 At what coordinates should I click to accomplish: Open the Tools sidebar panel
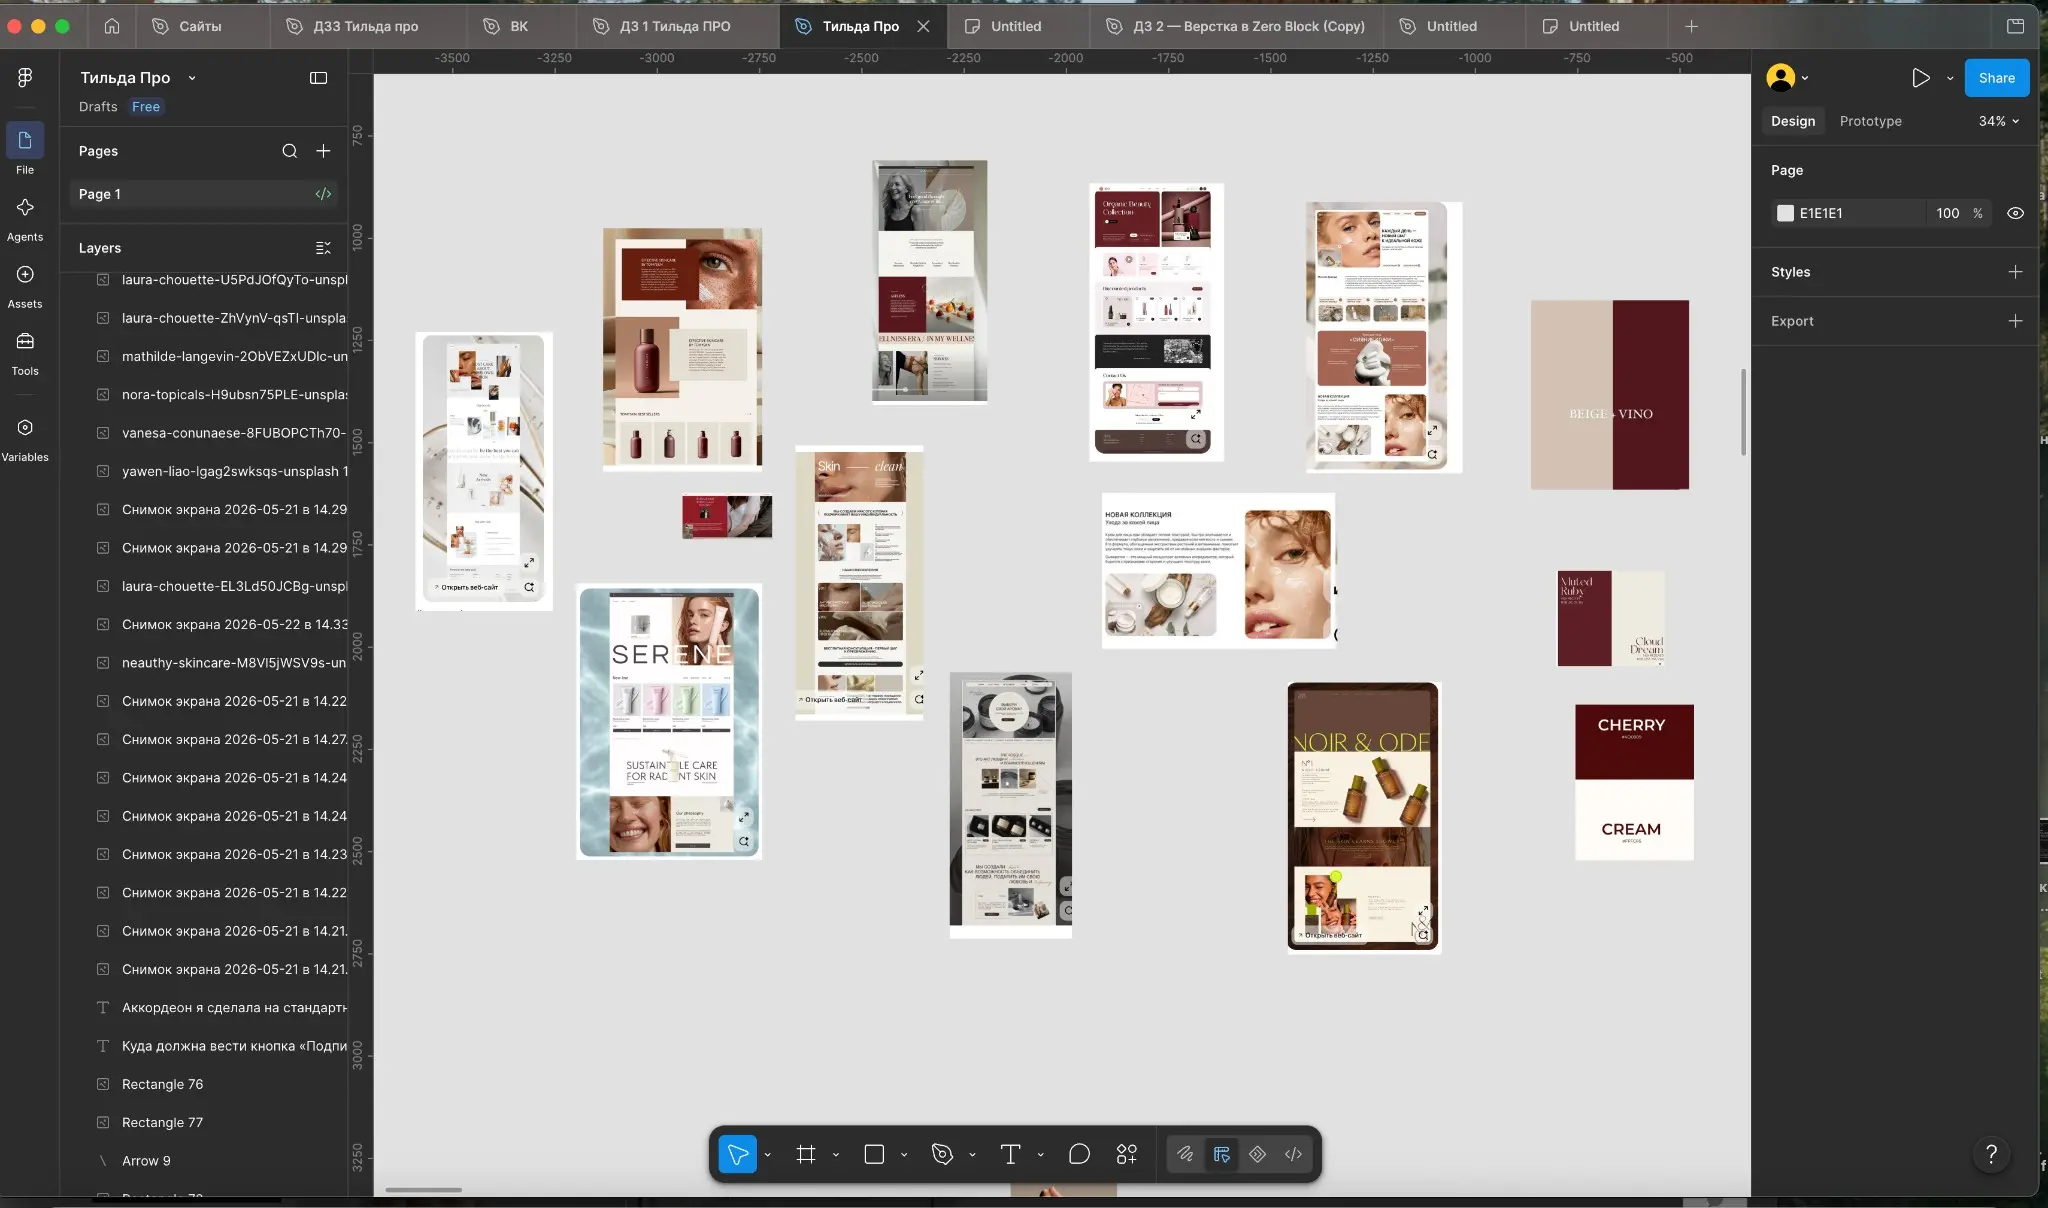pos(25,353)
